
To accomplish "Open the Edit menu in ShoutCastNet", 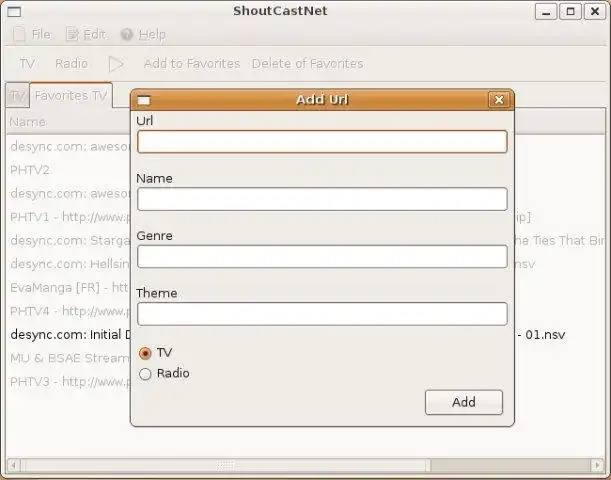I will click(86, 34).
